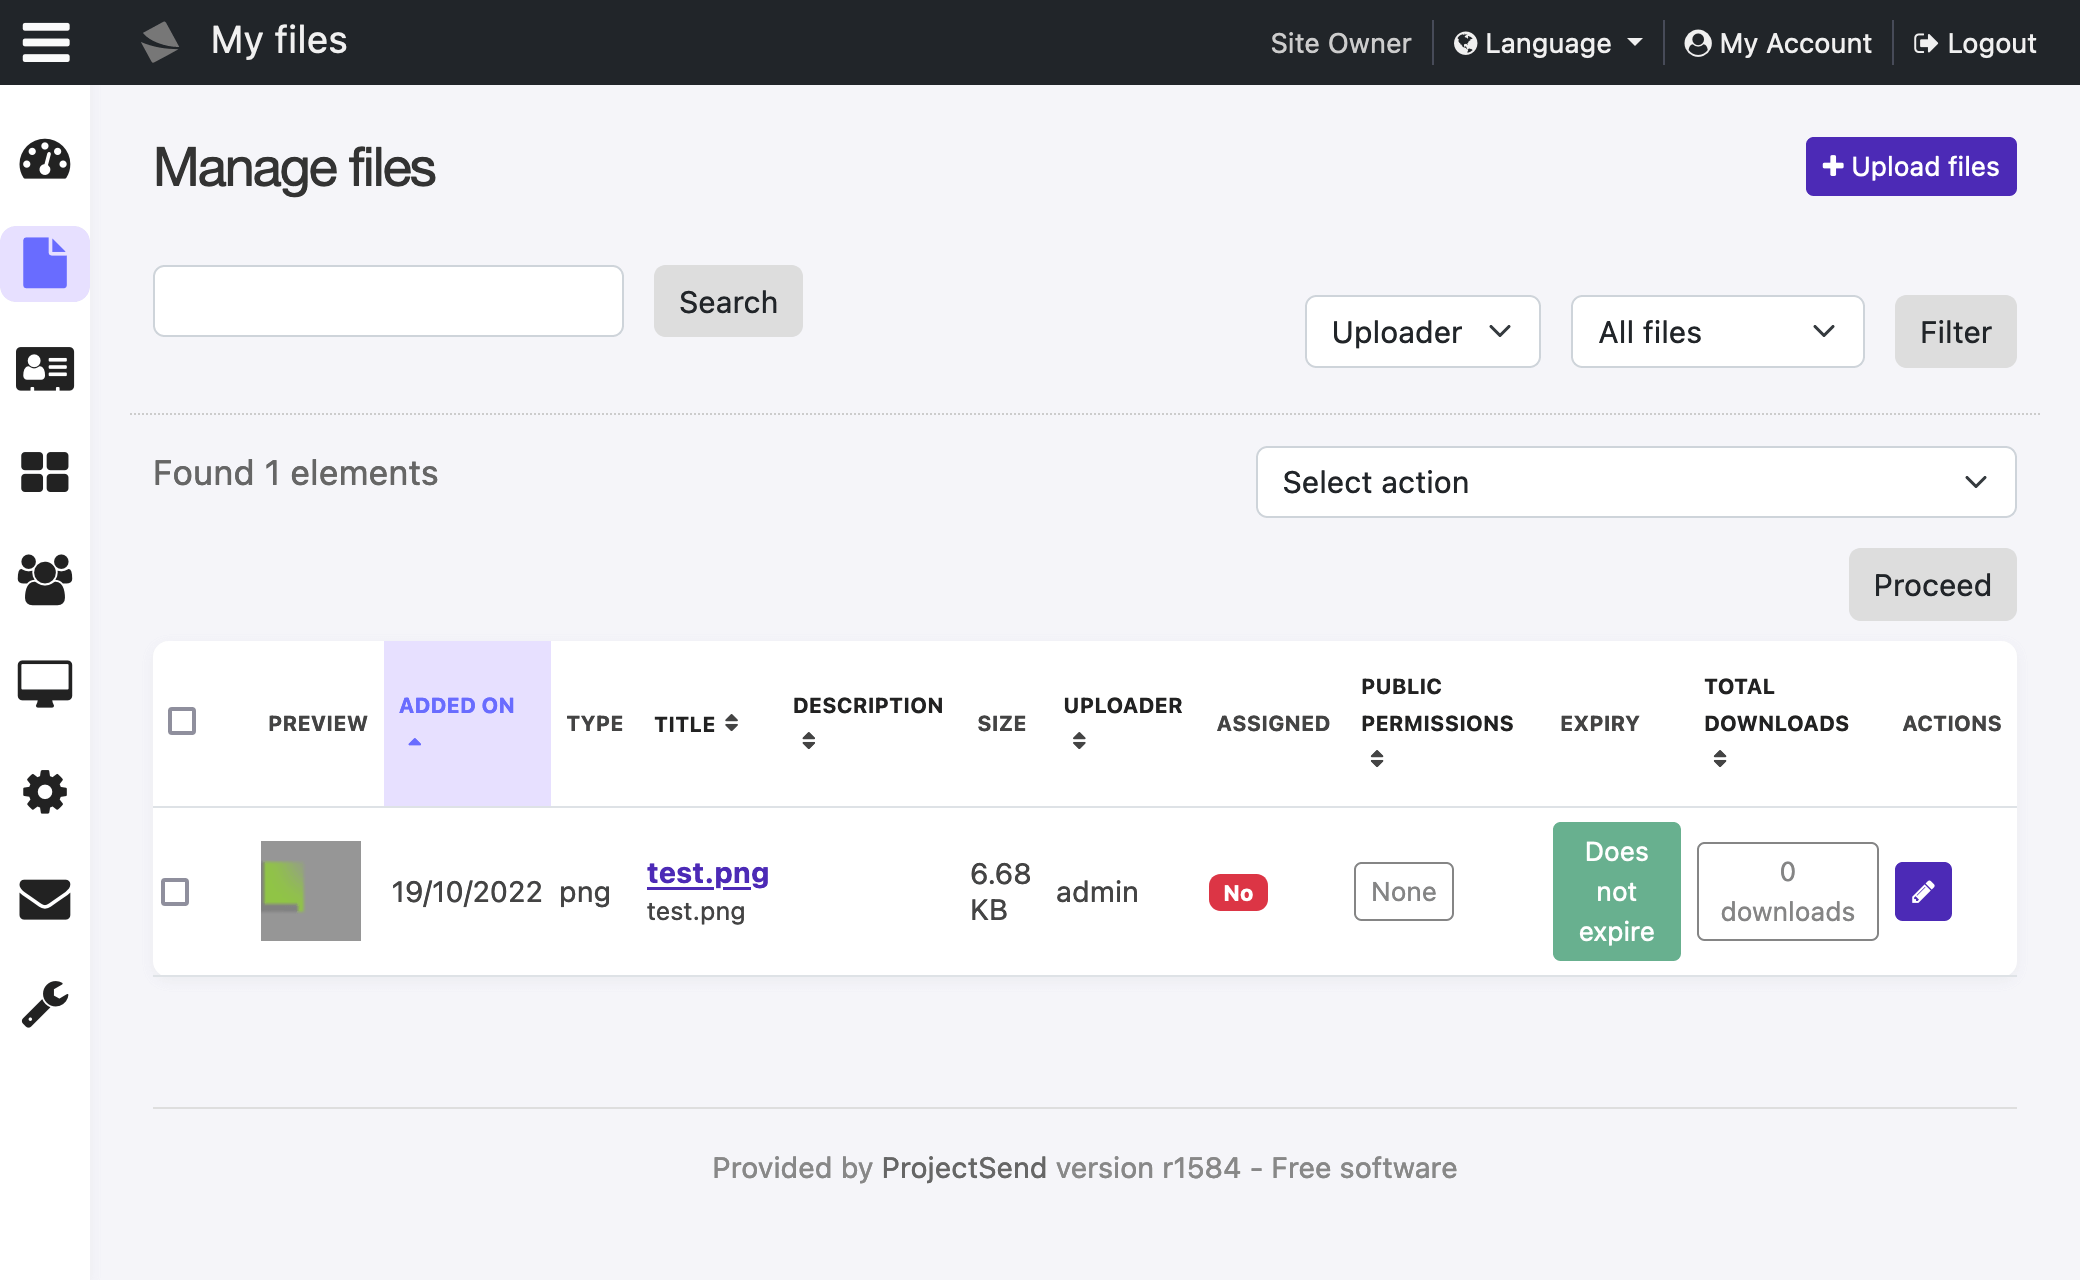
Task: Open the dashboard gauge sidebar icon
Action: point(45,160)
